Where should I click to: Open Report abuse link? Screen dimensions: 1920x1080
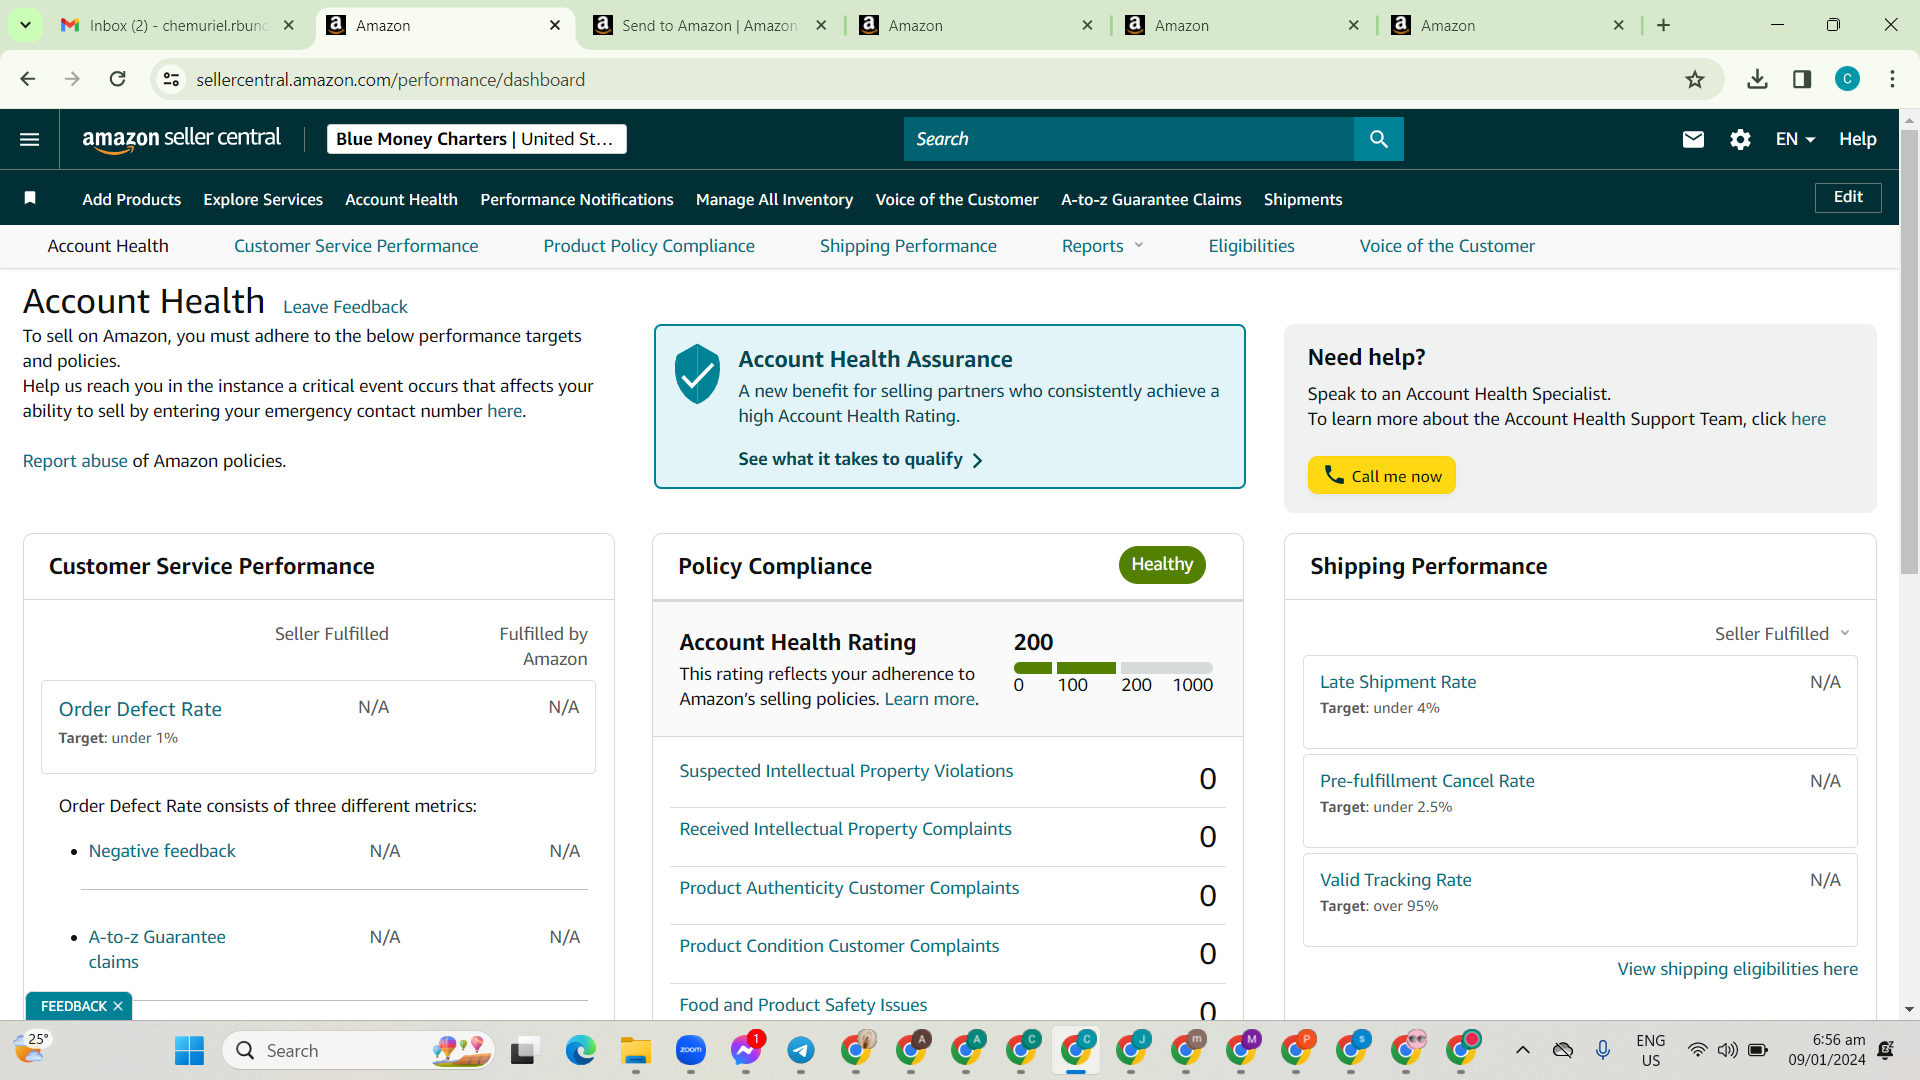(x=75, y=461)
